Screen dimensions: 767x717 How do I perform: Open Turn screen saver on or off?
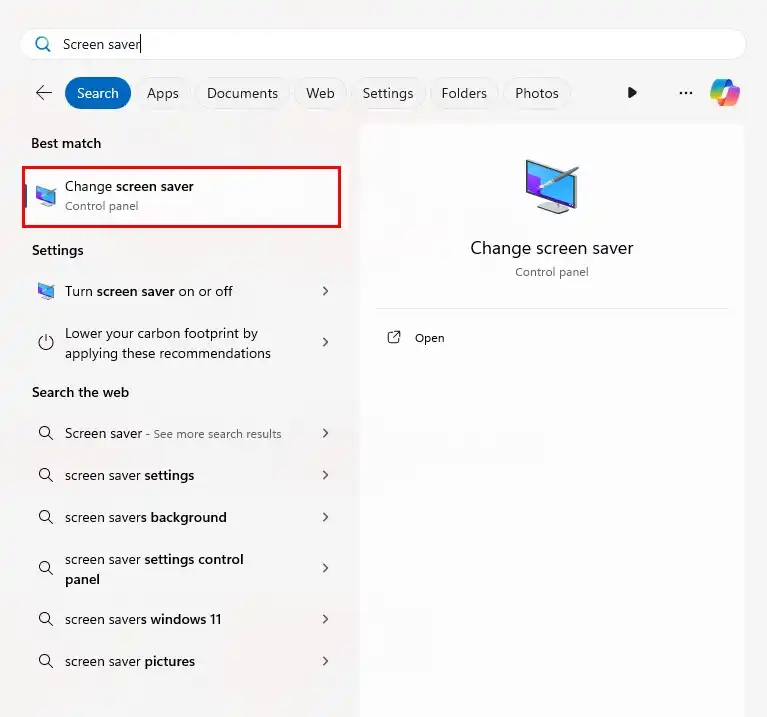tap(181, 291)
